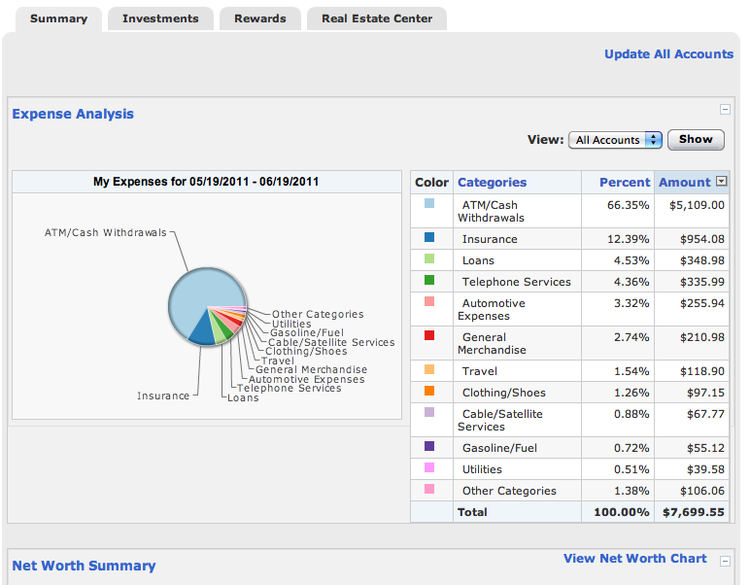Screen dimensions: 750x585
Task: Sort by the Percent column header
Action: [x=624, y=182]
